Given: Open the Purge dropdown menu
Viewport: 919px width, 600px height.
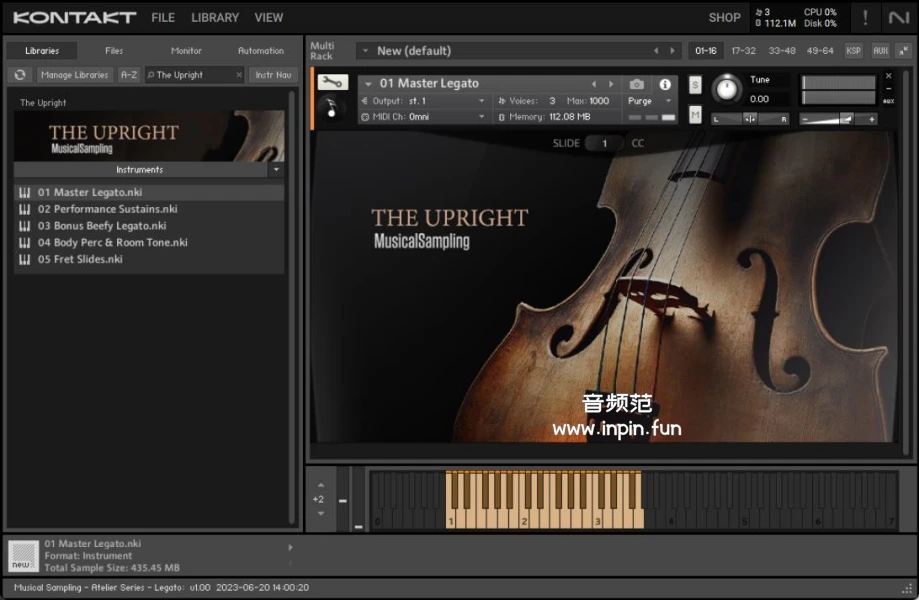Looking at the screenshot, I should 645,101.
